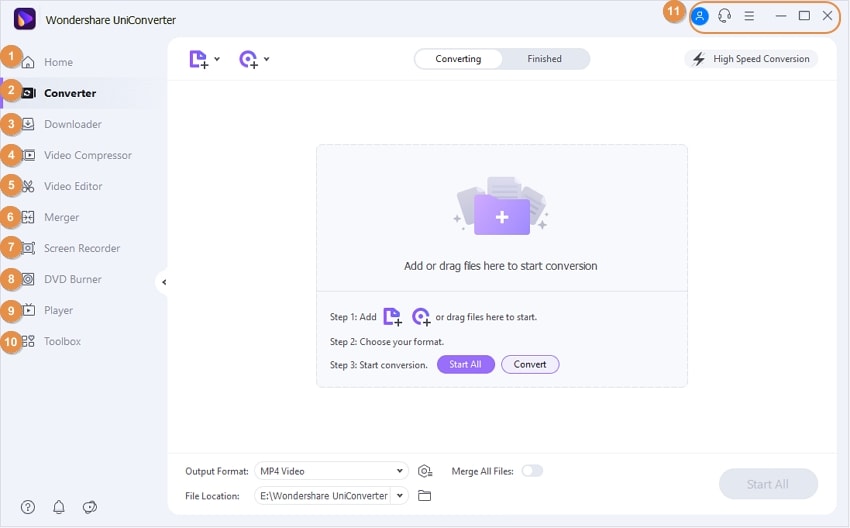The image size is (850, 528).
Task: Switch to the Converting tab
Action: pos(458,59)
